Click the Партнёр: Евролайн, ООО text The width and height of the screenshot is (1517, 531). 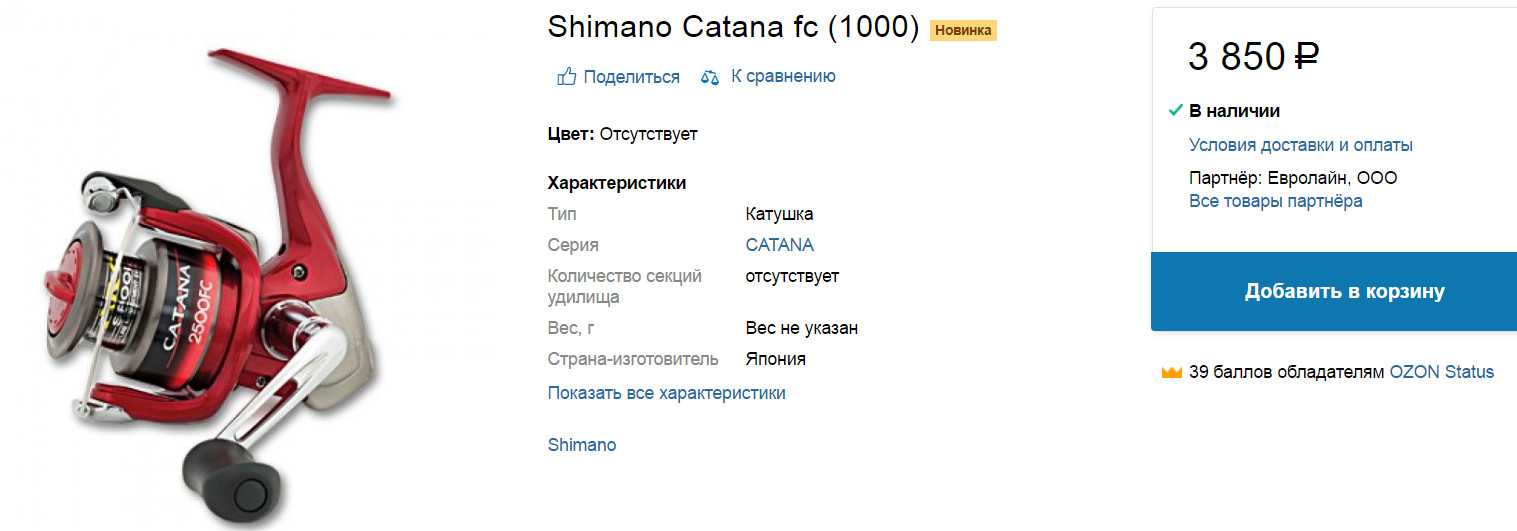tap(1293, 178)
